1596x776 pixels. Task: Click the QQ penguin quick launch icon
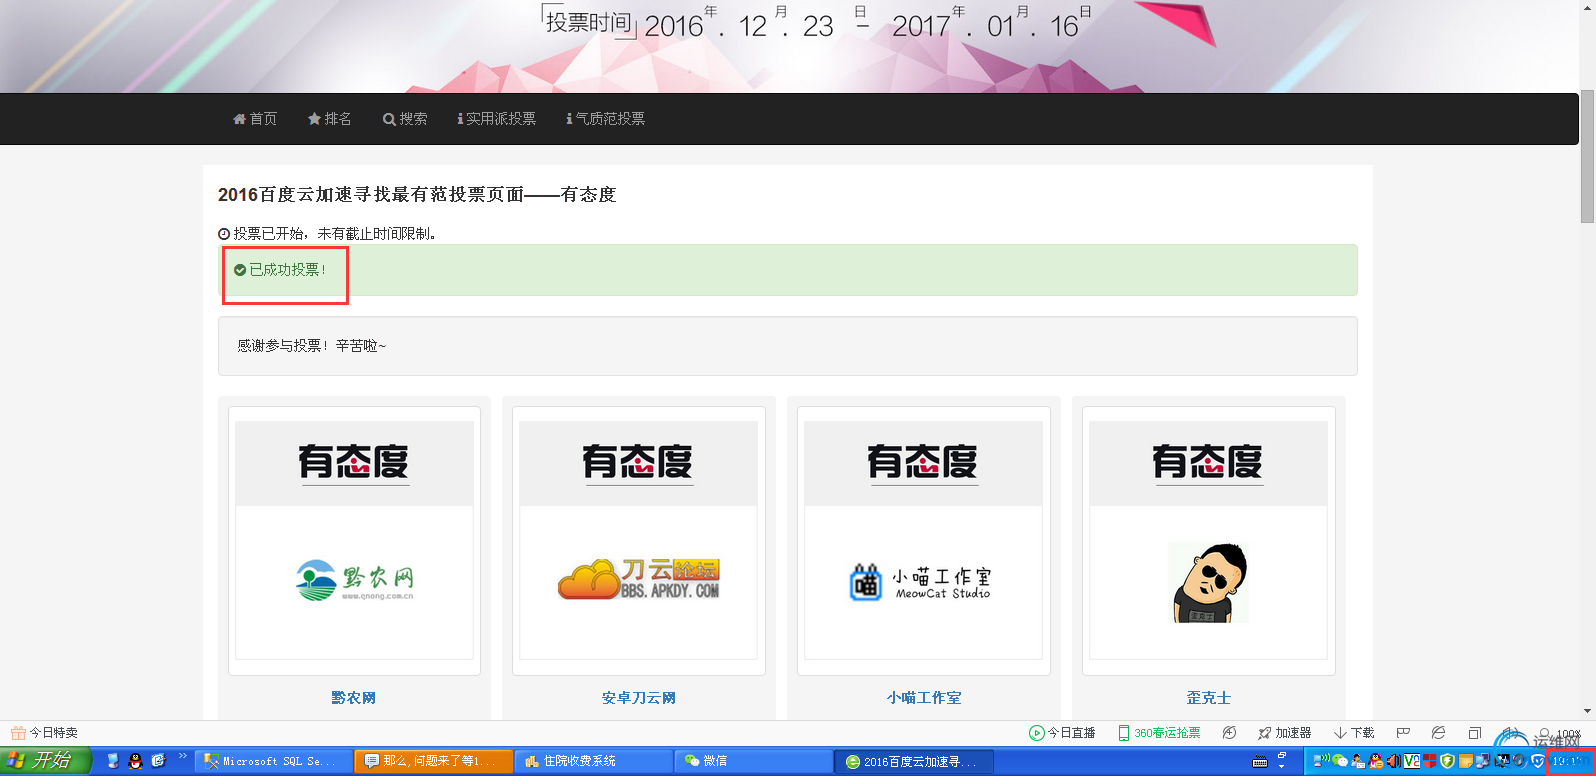(136, 761)
